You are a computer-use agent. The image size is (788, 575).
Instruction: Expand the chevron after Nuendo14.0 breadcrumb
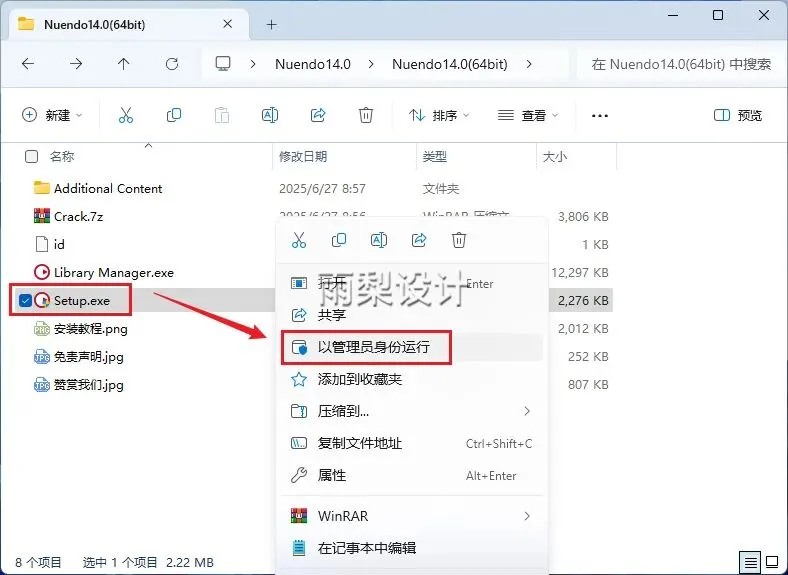pos(371,64)
